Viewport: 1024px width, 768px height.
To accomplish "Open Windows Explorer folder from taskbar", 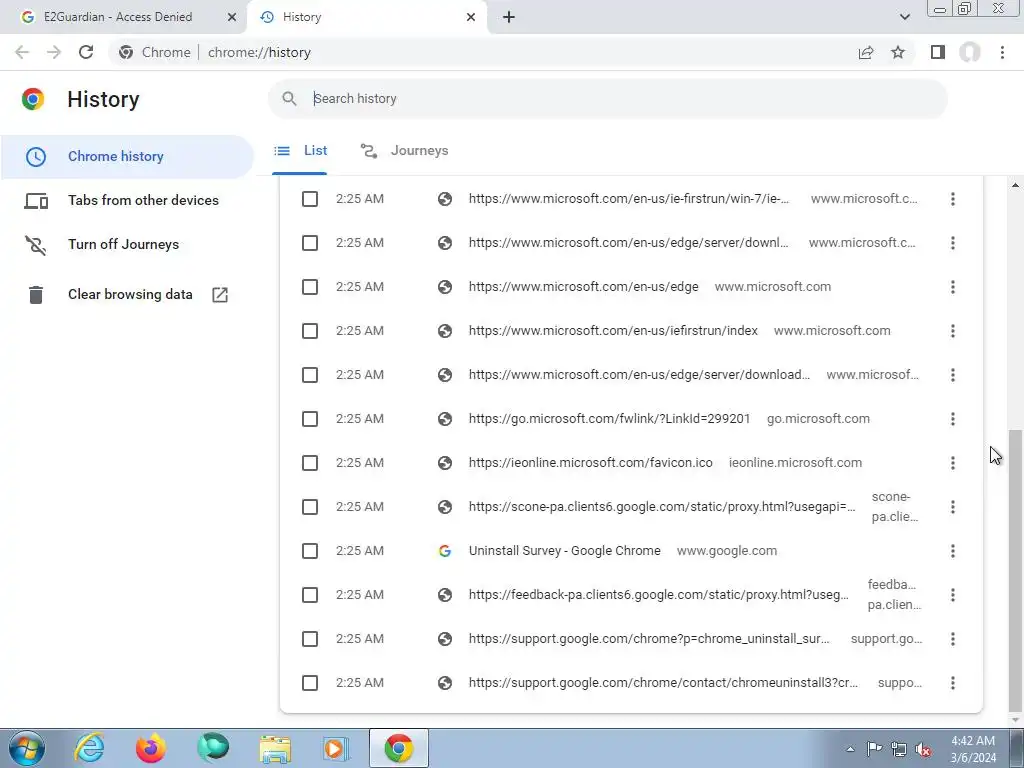I will [275, 748].
